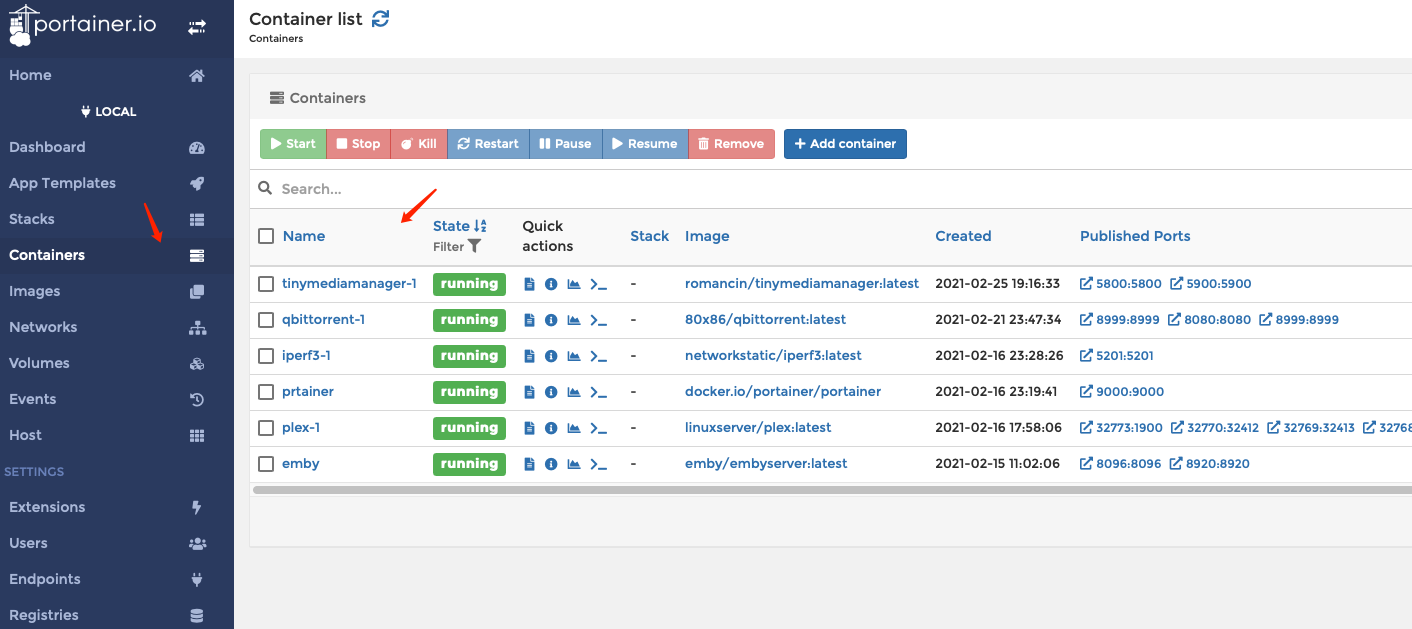The image size is (1412, 629).
Task: Sort containers by State column
Action: click(x=460, y=226)
